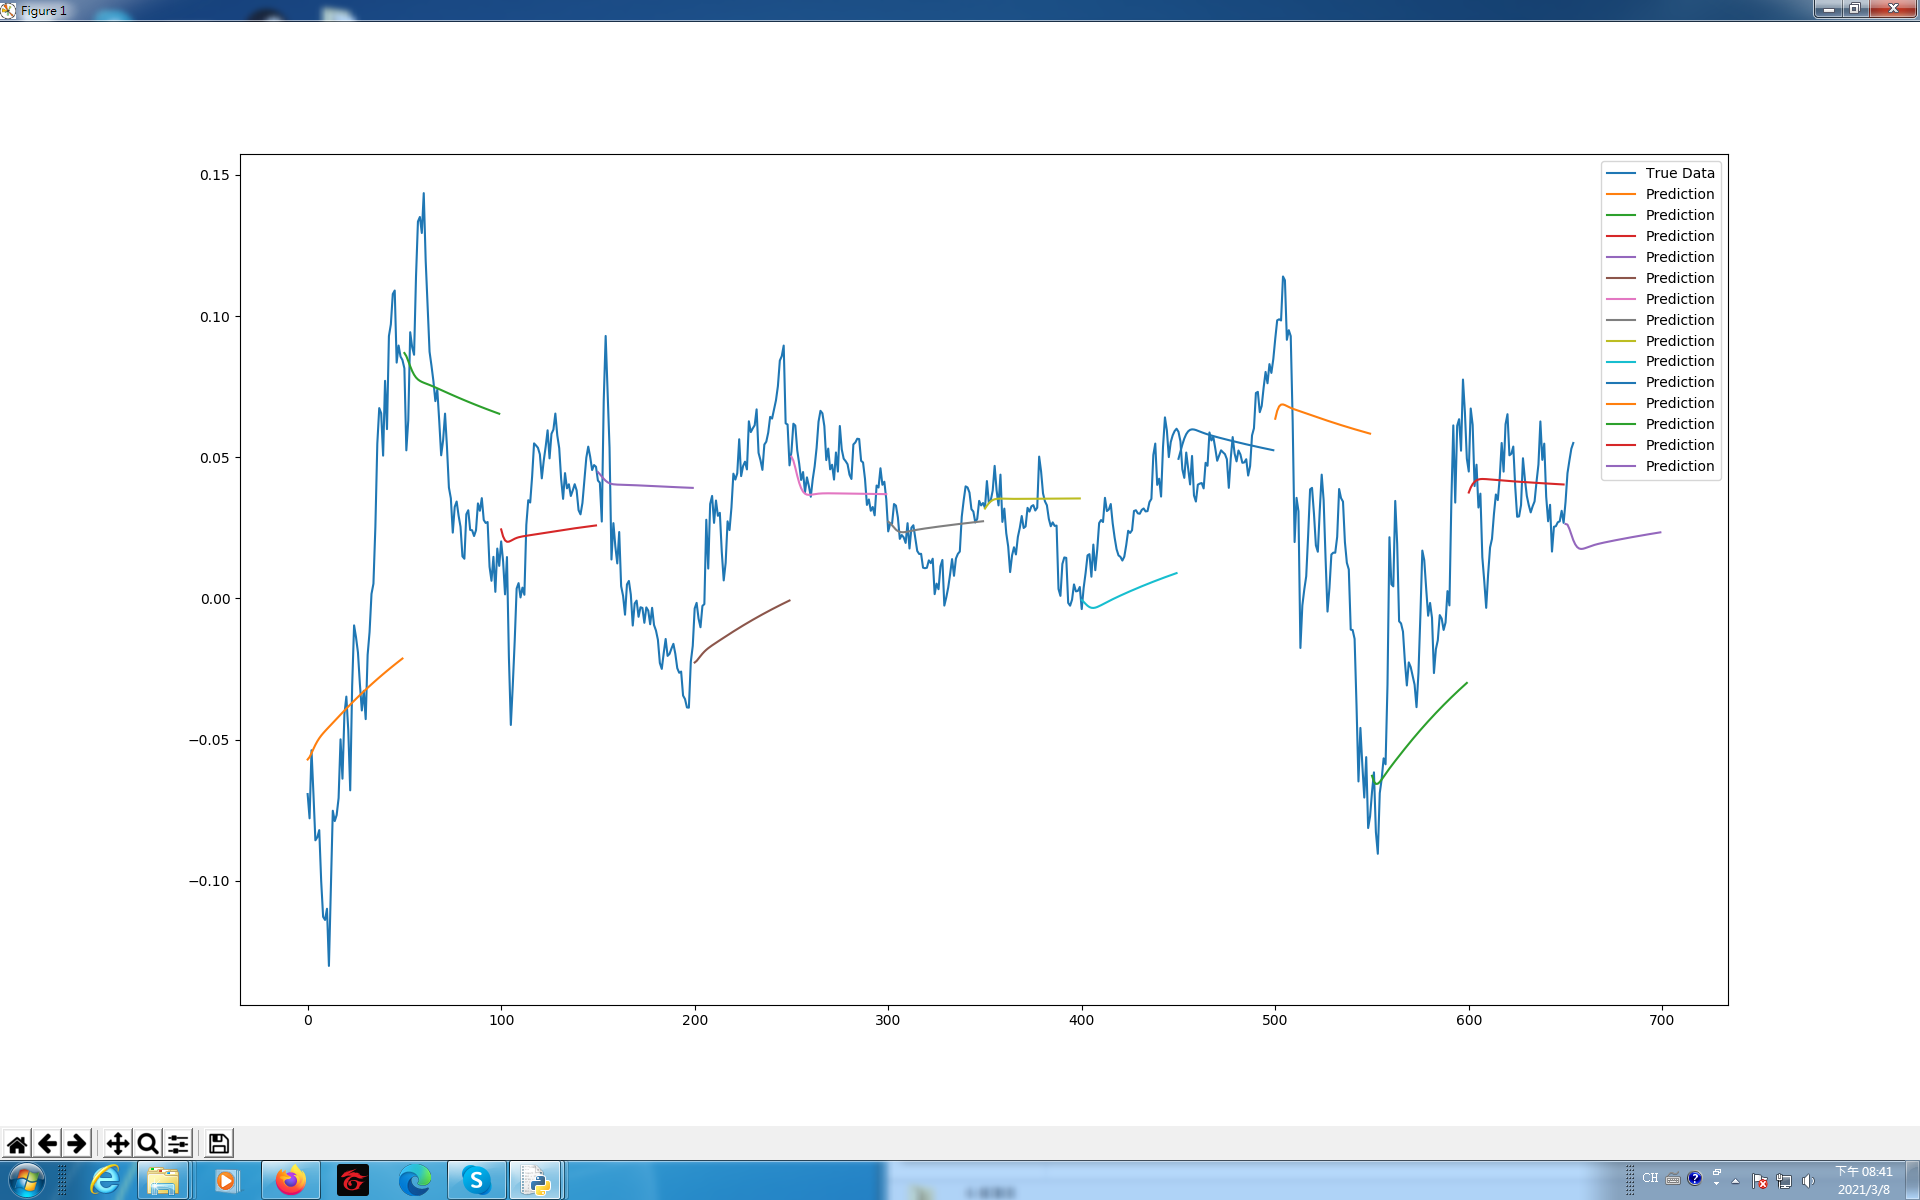Open the Windows Start menu

[26, 1181]
